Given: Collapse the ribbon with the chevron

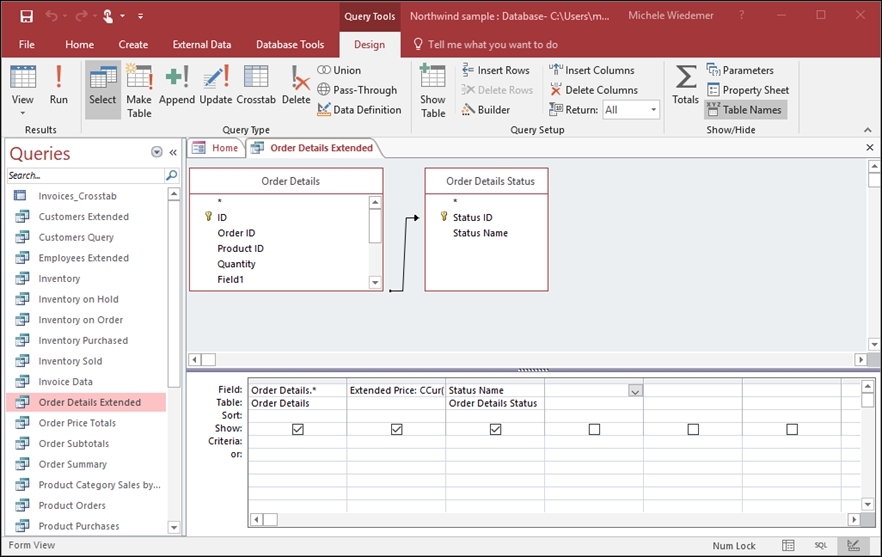Looking at the screenshot, I should (x=868, y=130).
